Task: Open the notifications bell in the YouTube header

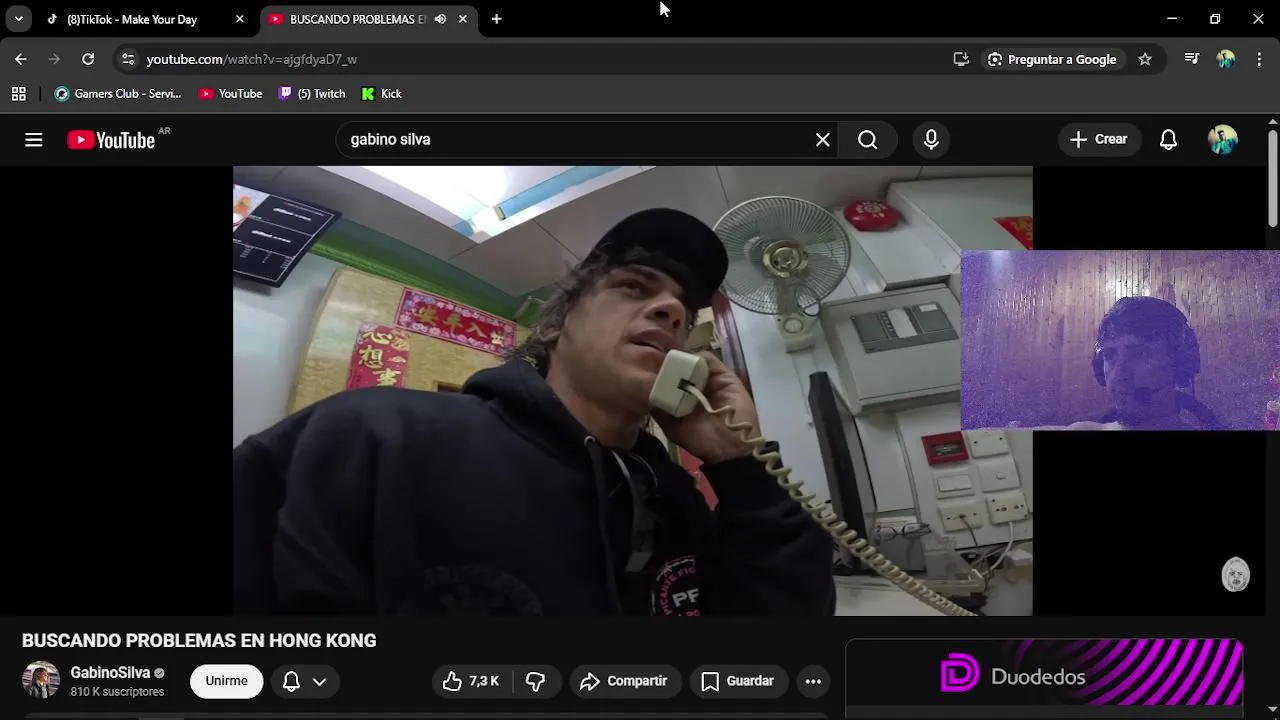Action: 1168,140
